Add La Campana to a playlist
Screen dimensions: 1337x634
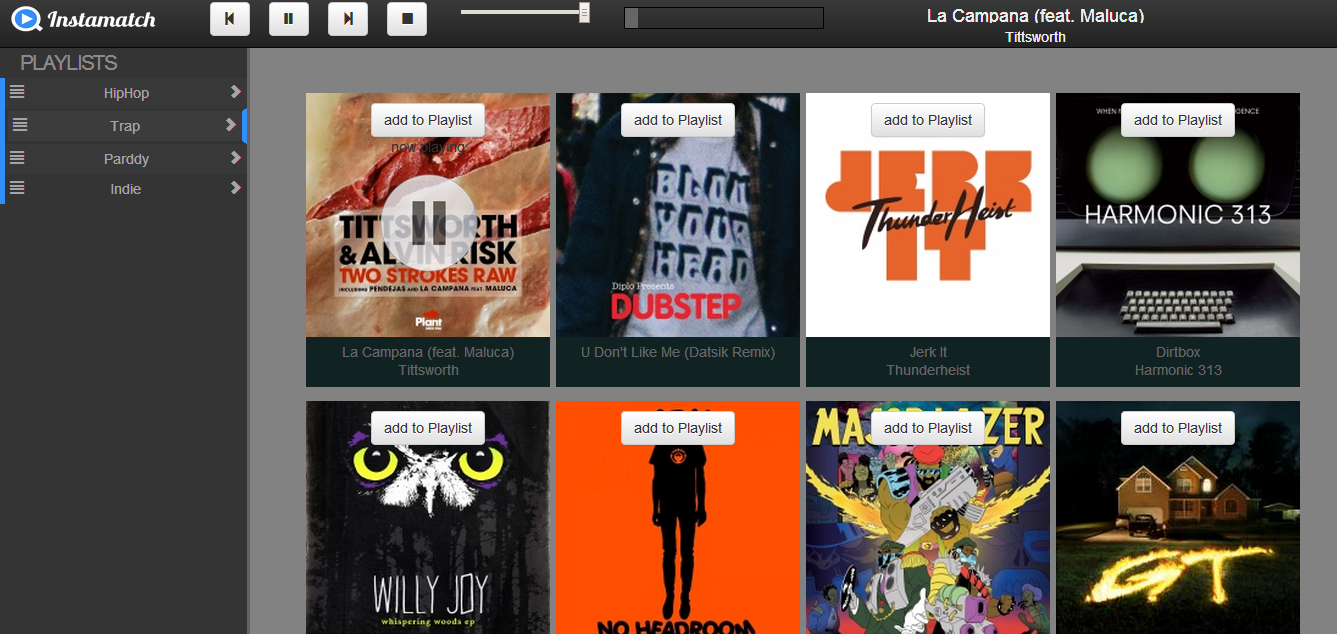[x=428, y=120]
